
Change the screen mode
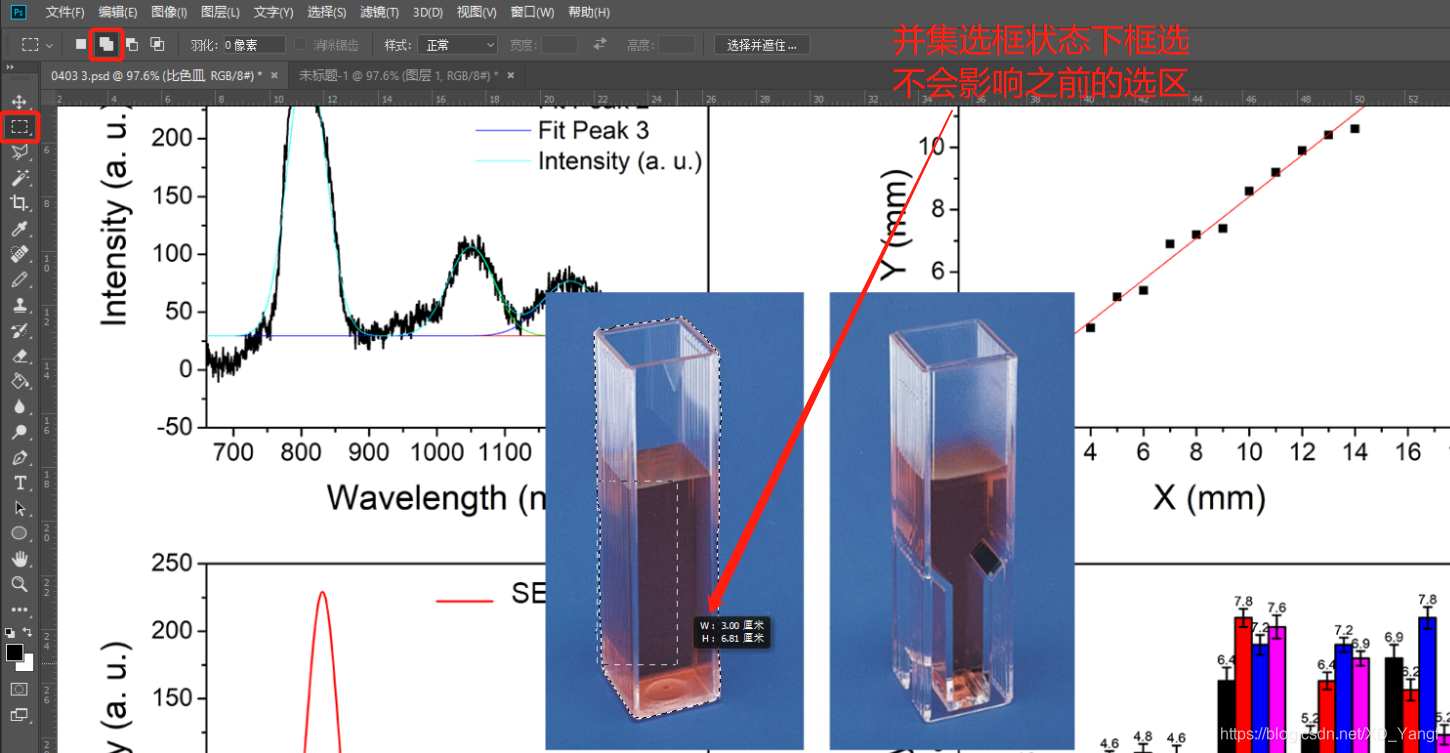19,715
